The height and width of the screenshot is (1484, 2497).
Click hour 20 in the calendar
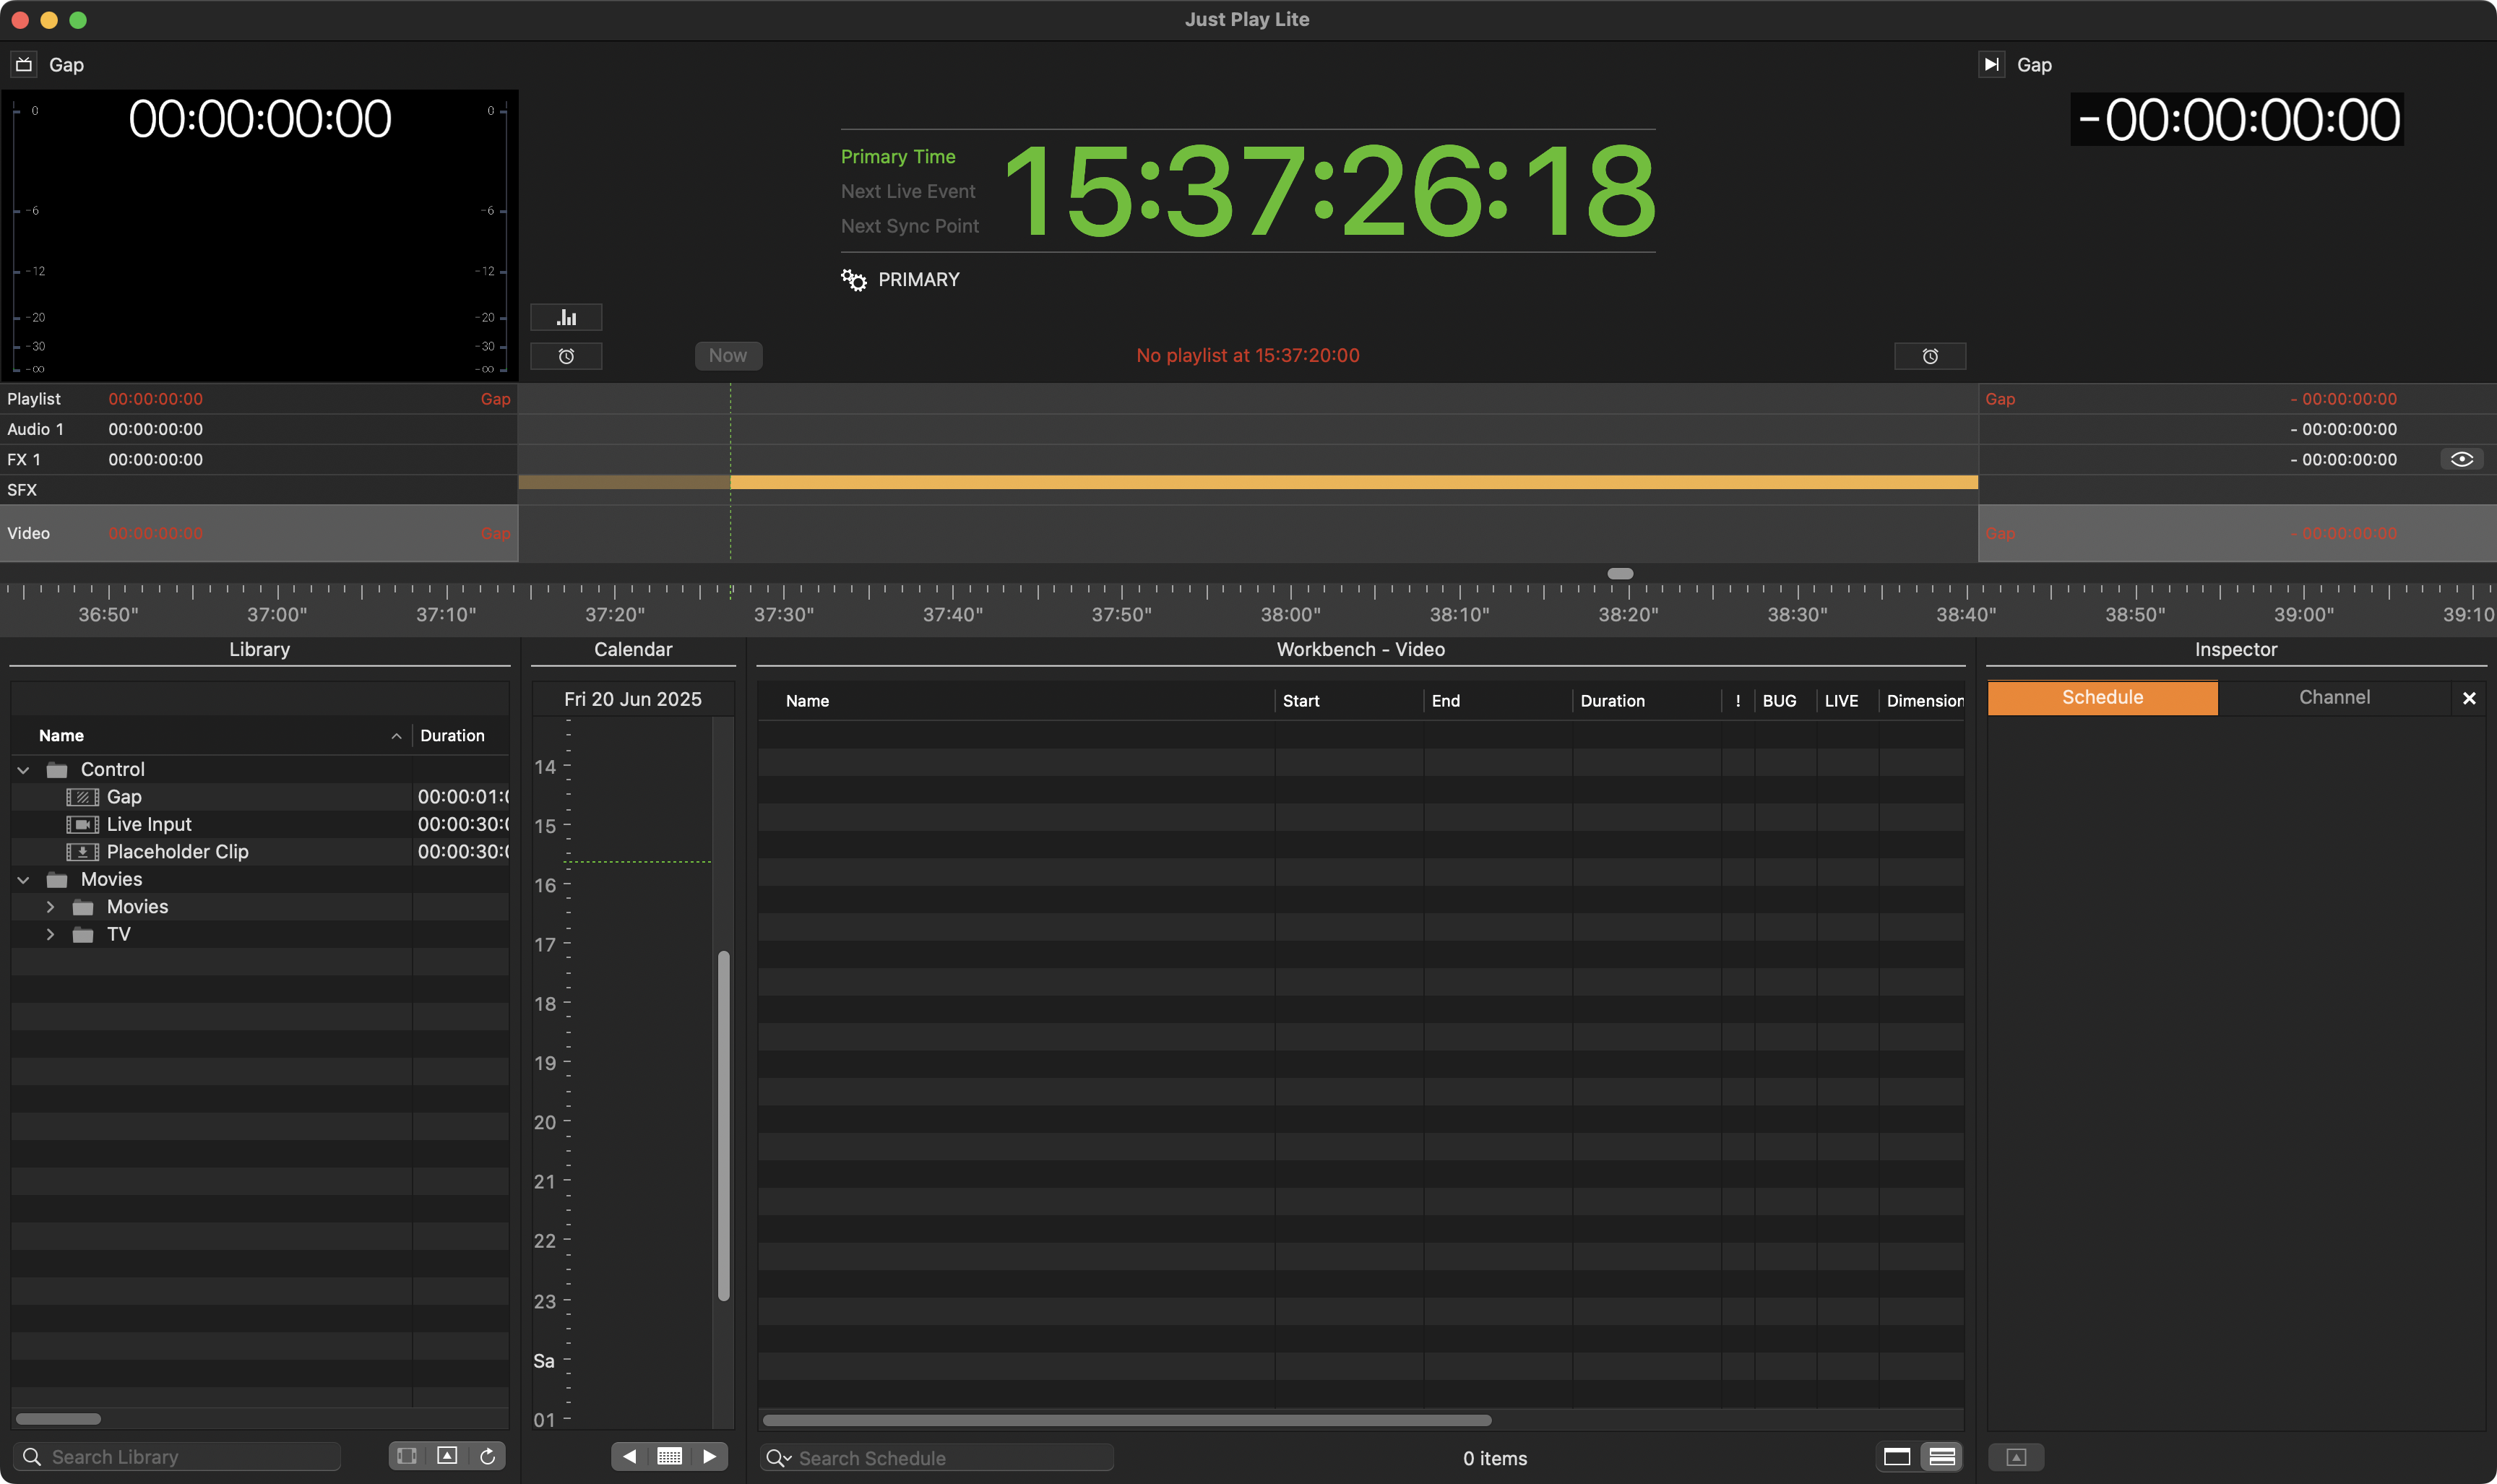[545, 1123]
